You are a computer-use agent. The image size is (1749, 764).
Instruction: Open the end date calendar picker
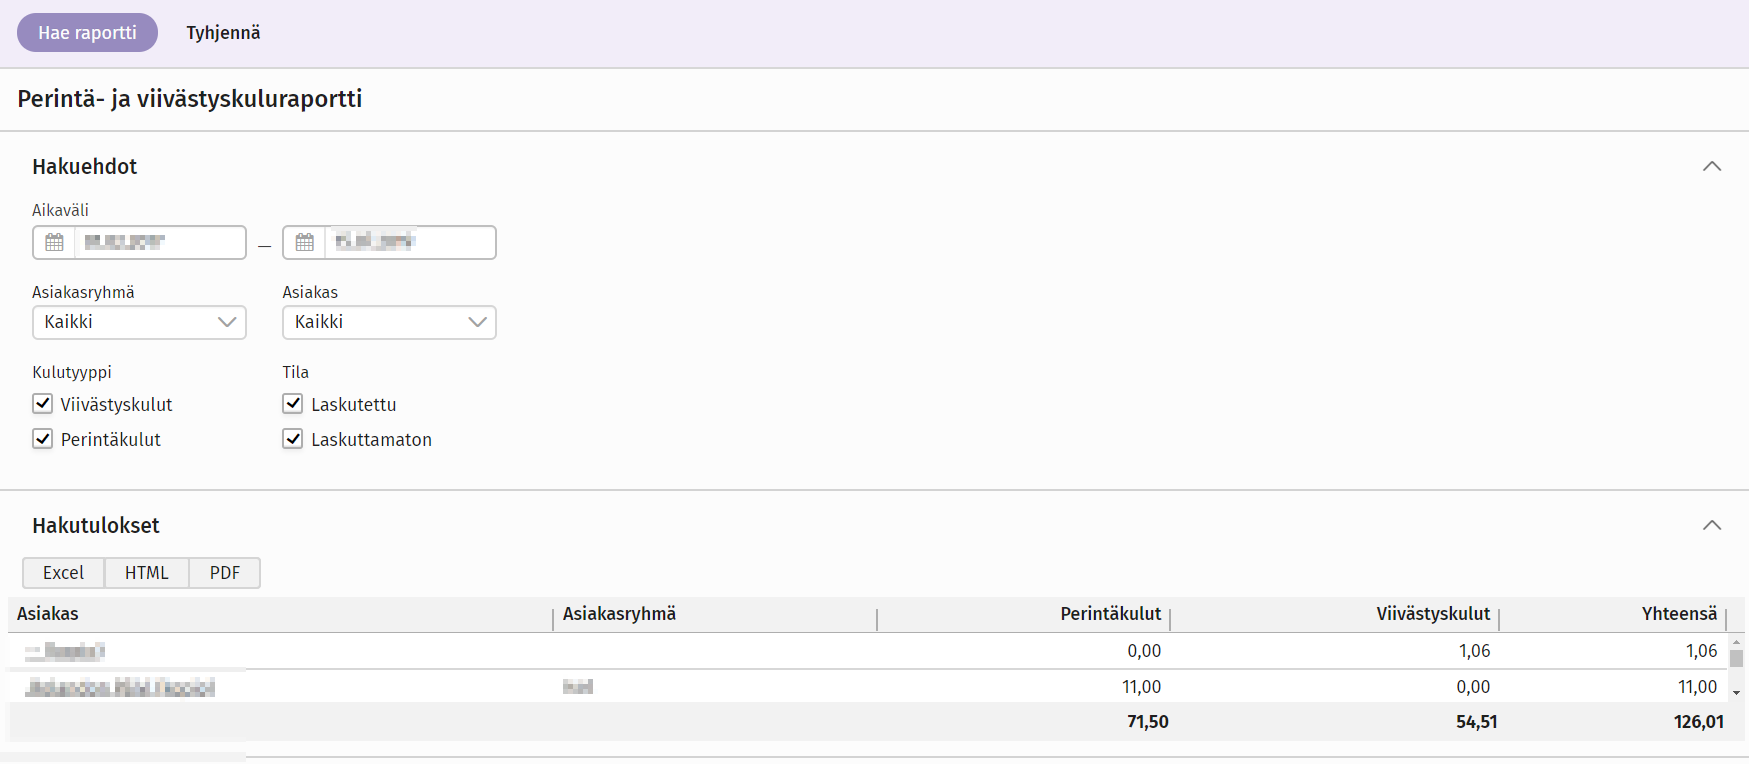[304, 242]
